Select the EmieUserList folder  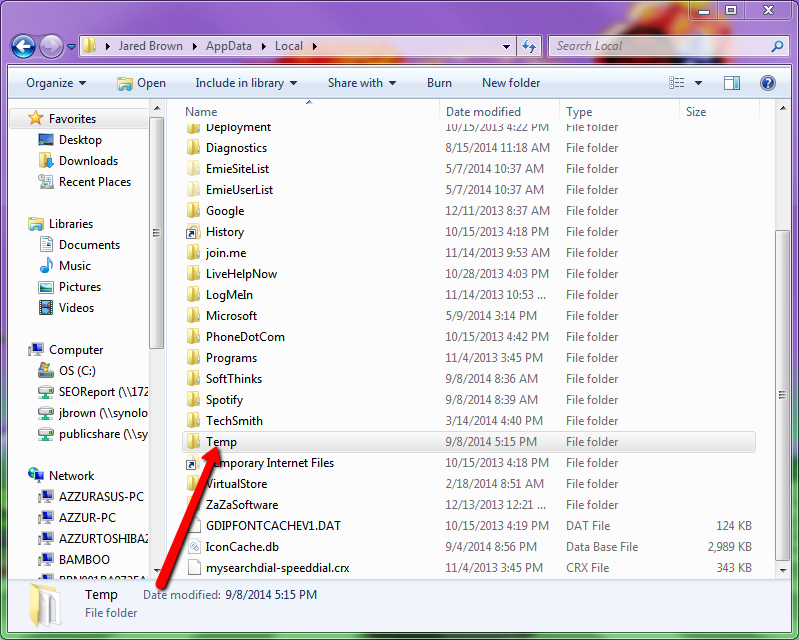tap(239, 190)
